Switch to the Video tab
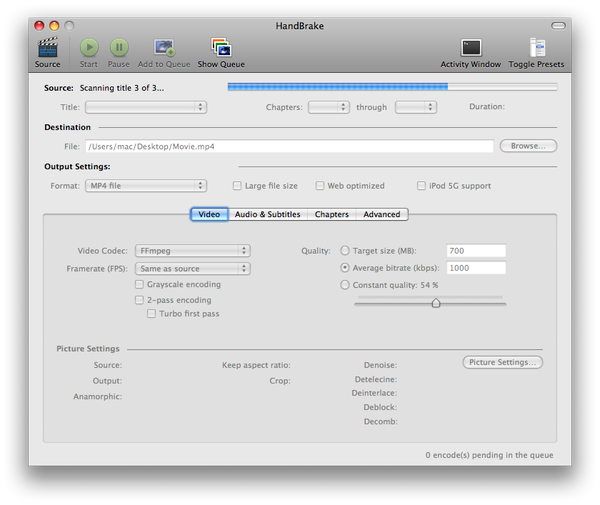Image resolution: width=600 pixels, height=505 pixels. [209, 214]
